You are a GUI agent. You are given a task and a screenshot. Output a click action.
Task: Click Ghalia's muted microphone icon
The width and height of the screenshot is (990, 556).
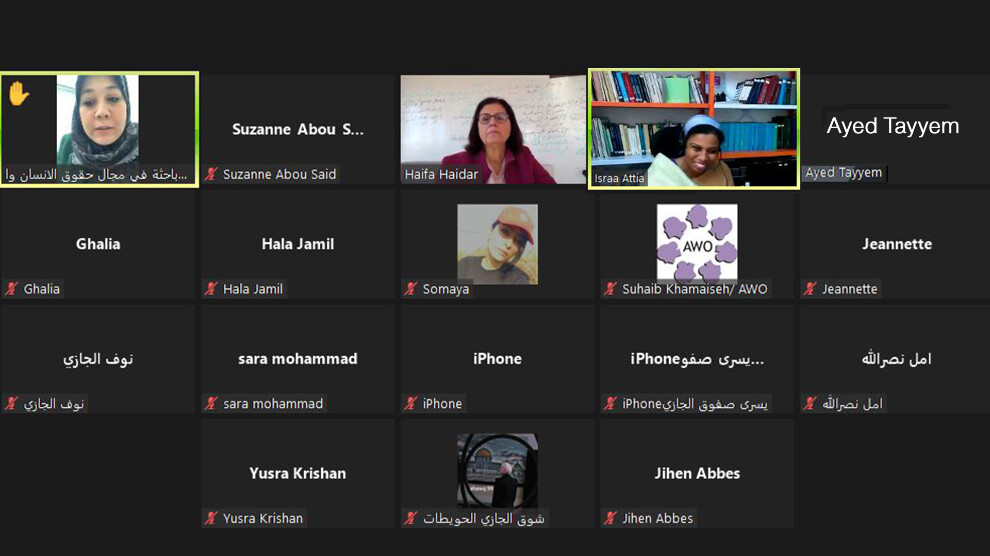(12, 289)
